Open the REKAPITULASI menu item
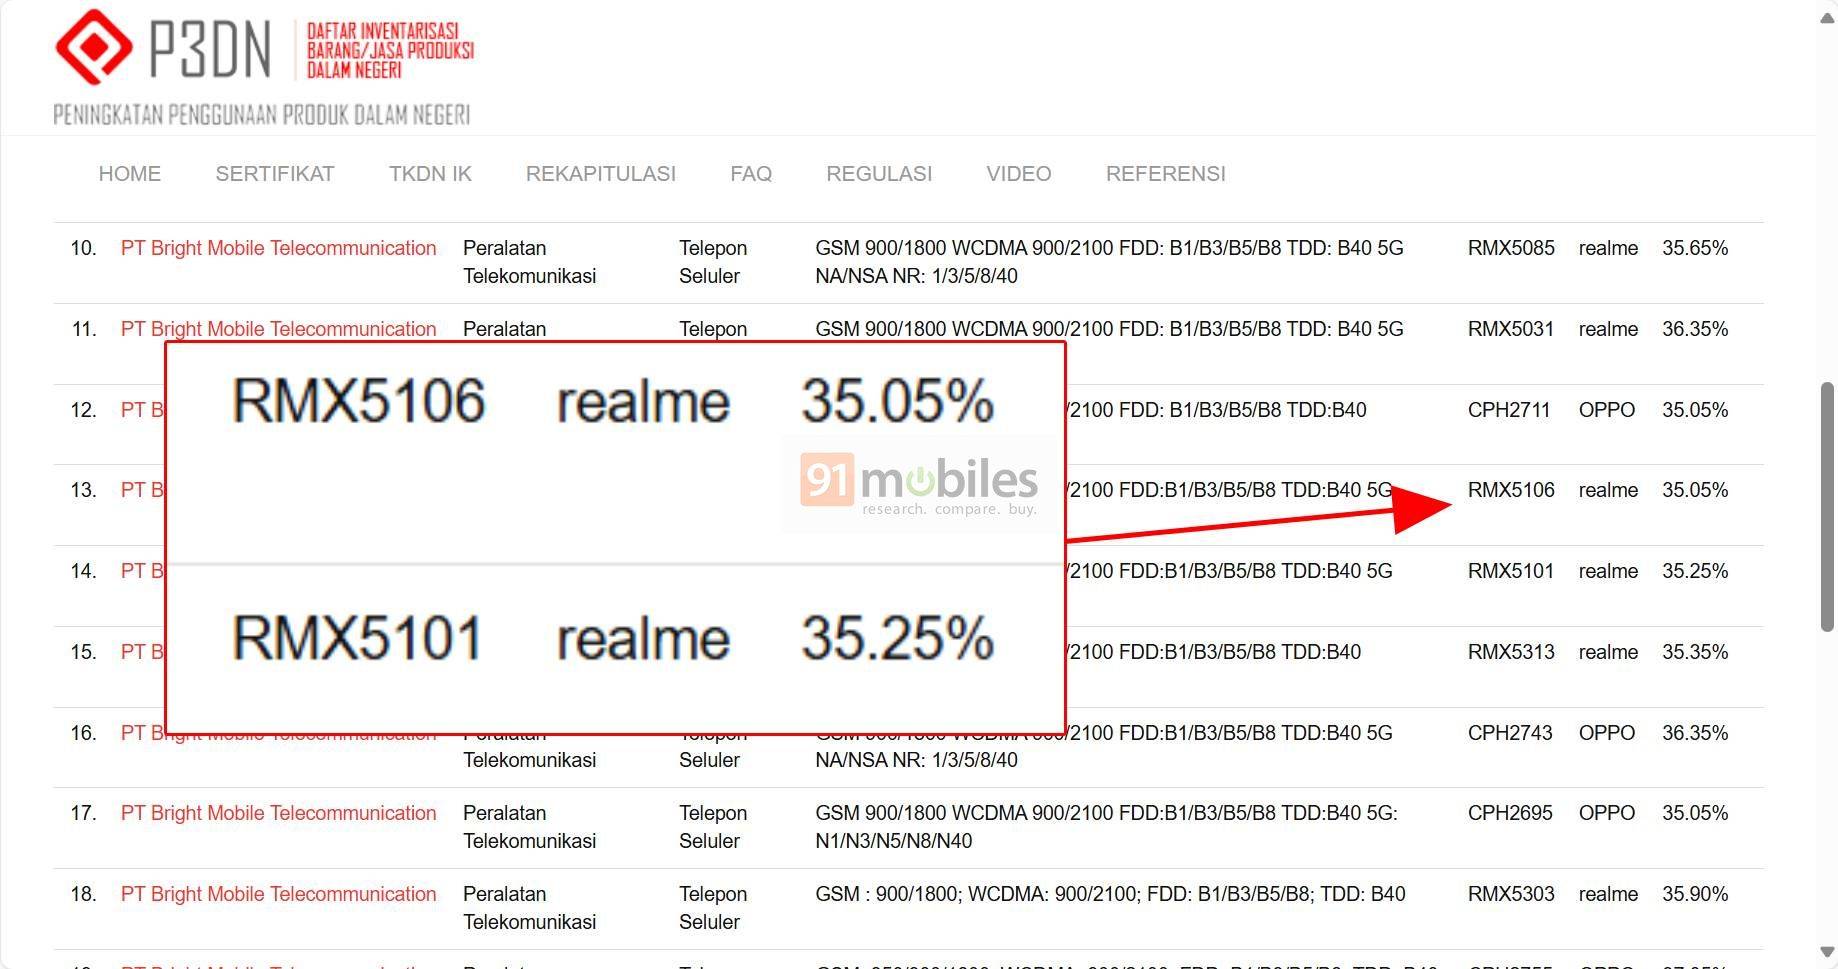 pos(601,174)
